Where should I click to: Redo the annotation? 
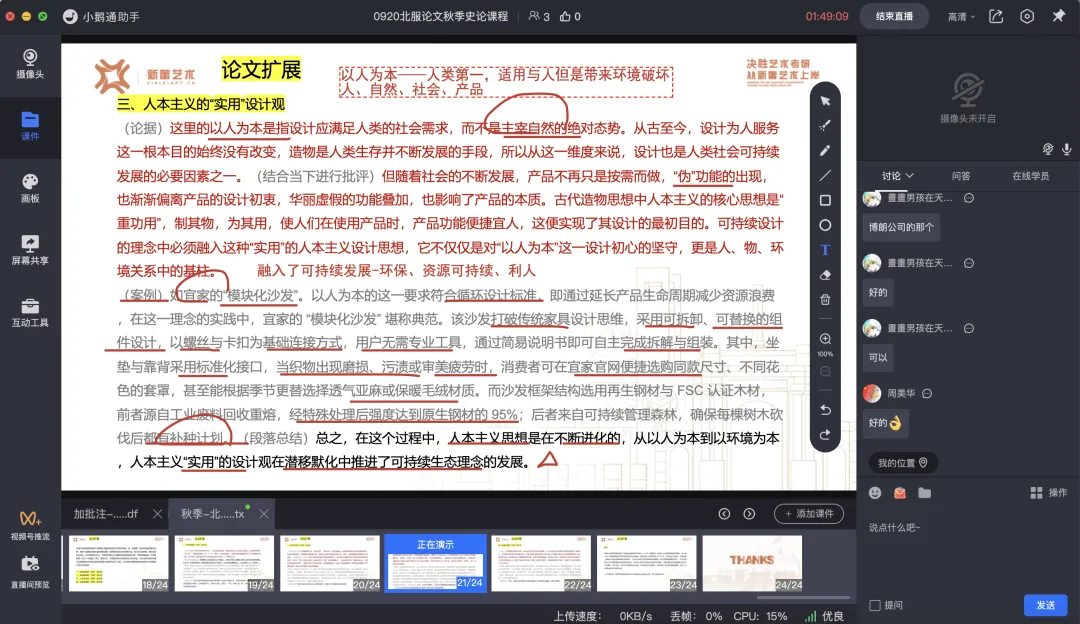coord(825,435)
